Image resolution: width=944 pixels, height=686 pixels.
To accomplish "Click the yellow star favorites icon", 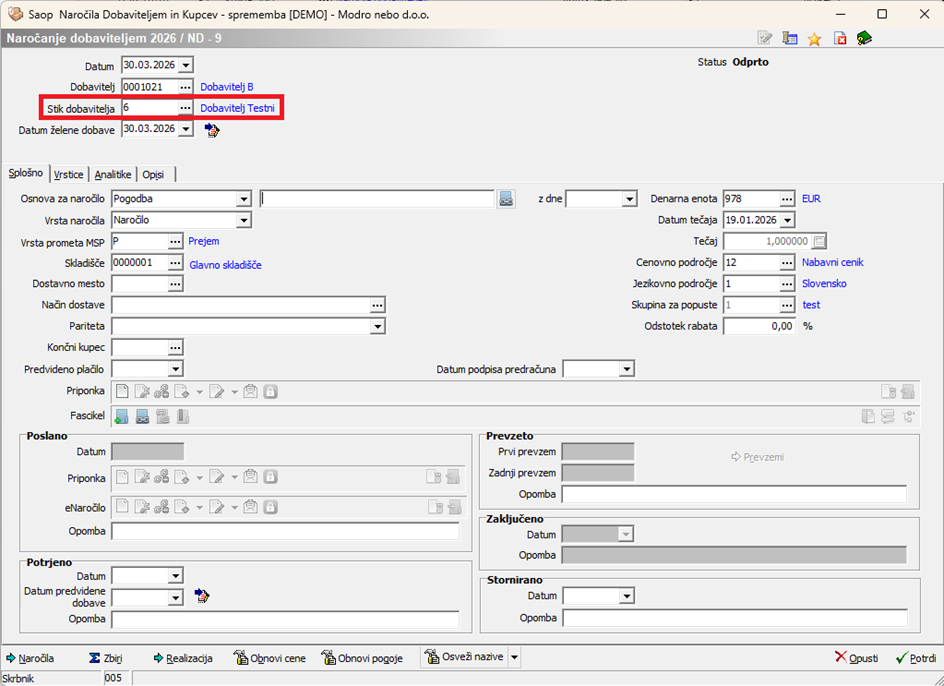I will tap(815, 39).
